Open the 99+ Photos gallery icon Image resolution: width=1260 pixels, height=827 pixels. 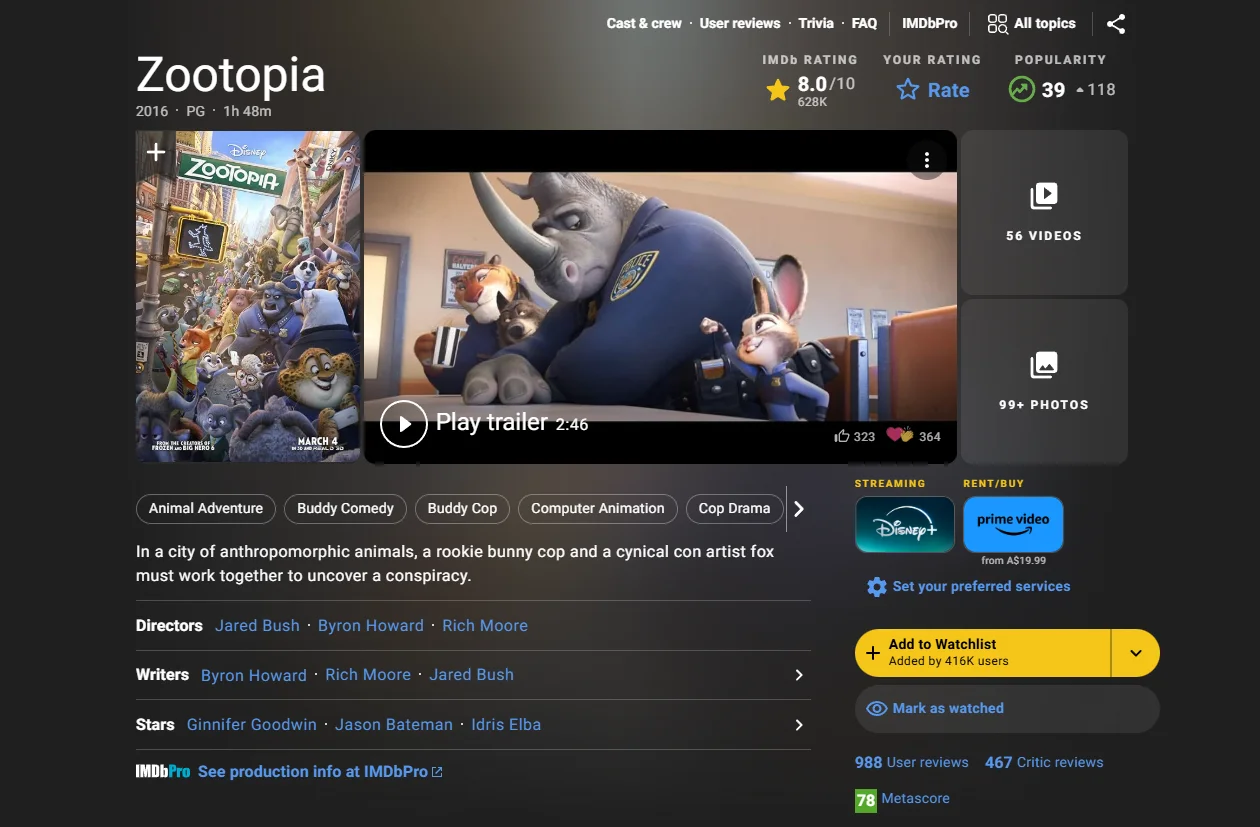tap(1044, 366)
